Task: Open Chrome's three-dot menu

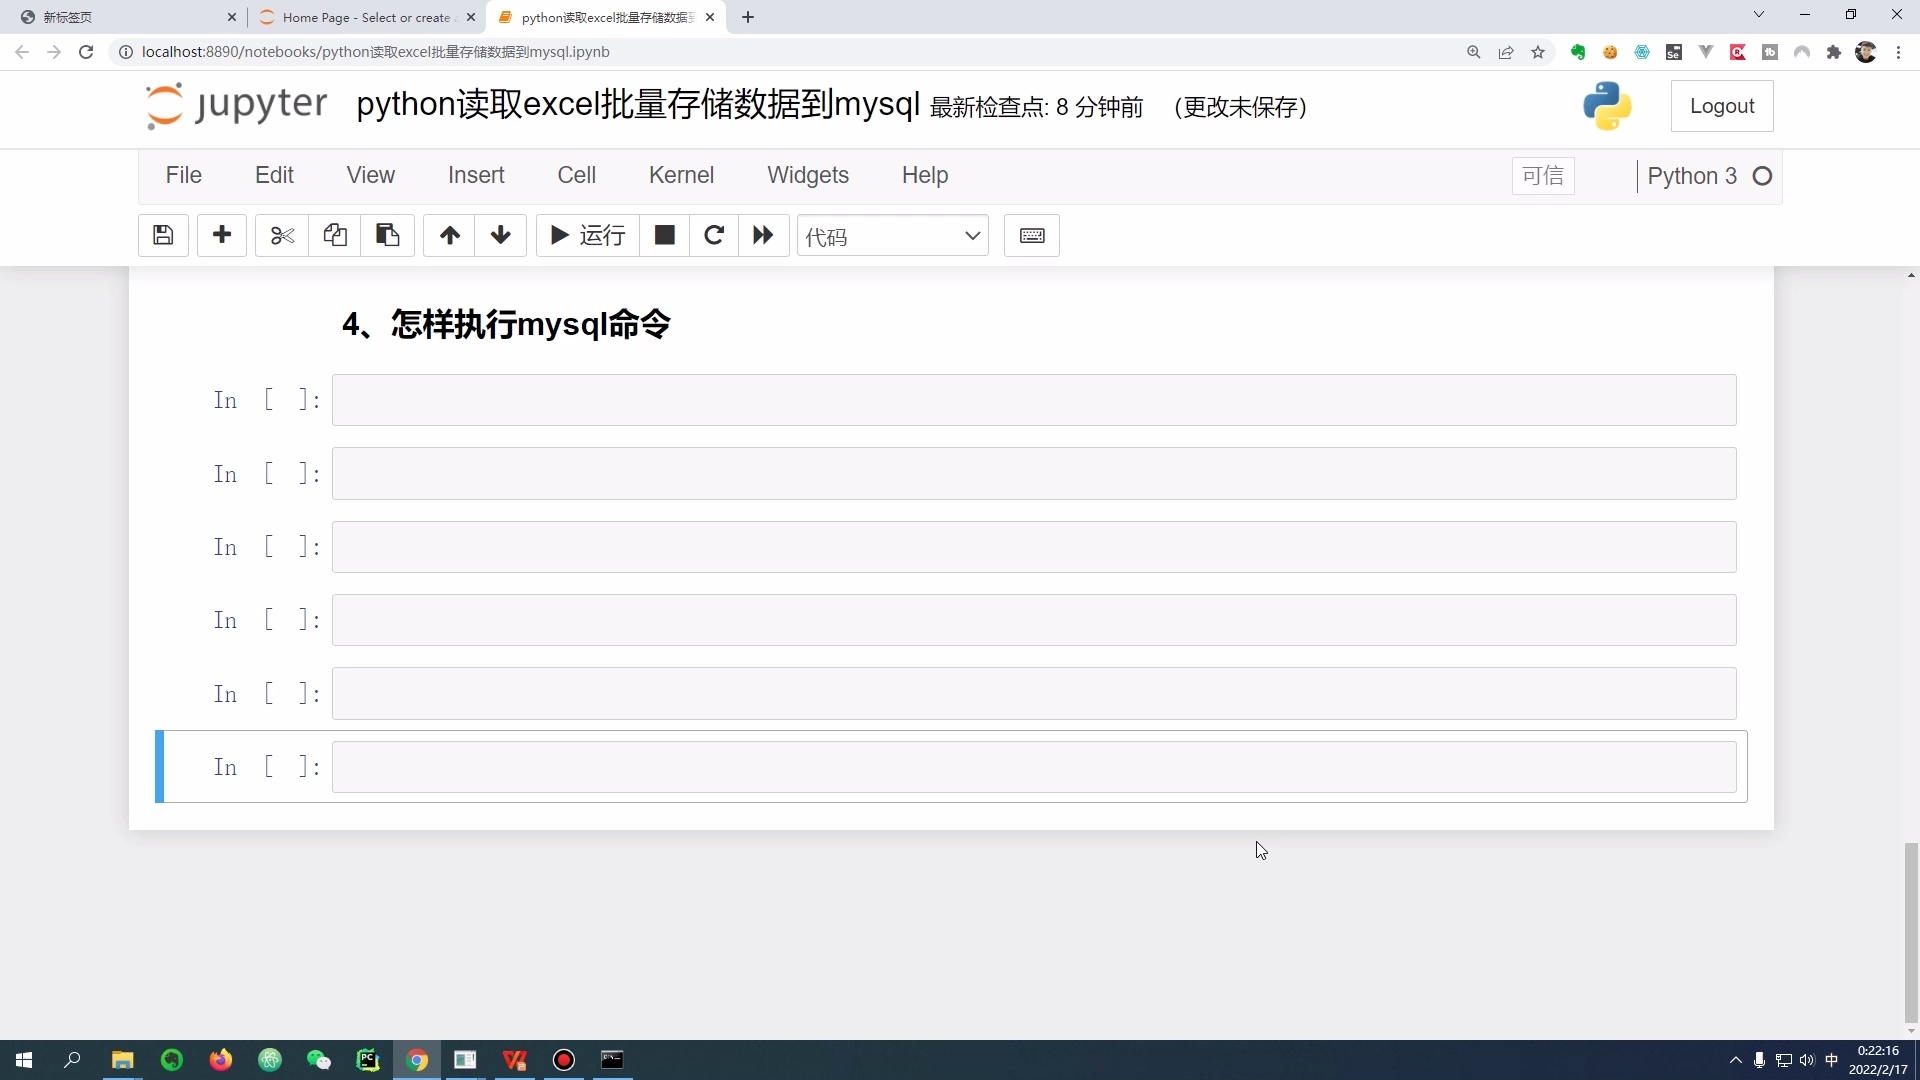Action: pyautogui.click(x=1899, y=52)
